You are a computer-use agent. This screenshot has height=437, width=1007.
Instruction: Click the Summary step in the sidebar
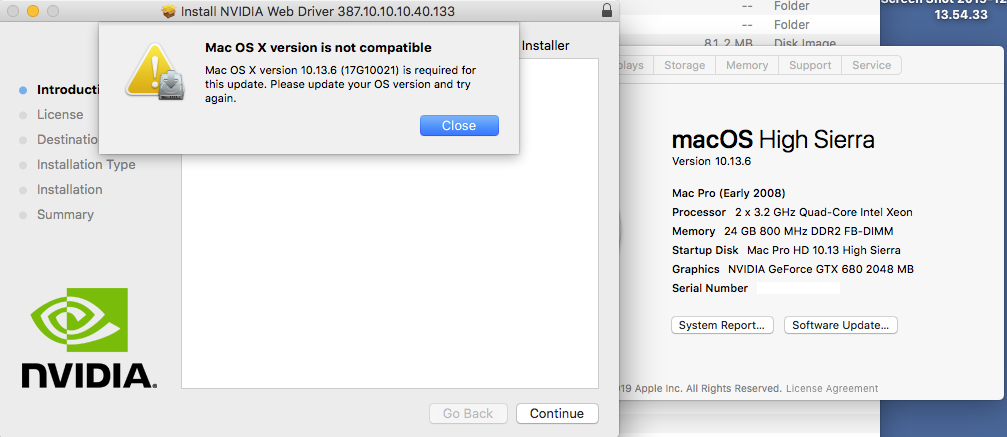coord(65,214)
